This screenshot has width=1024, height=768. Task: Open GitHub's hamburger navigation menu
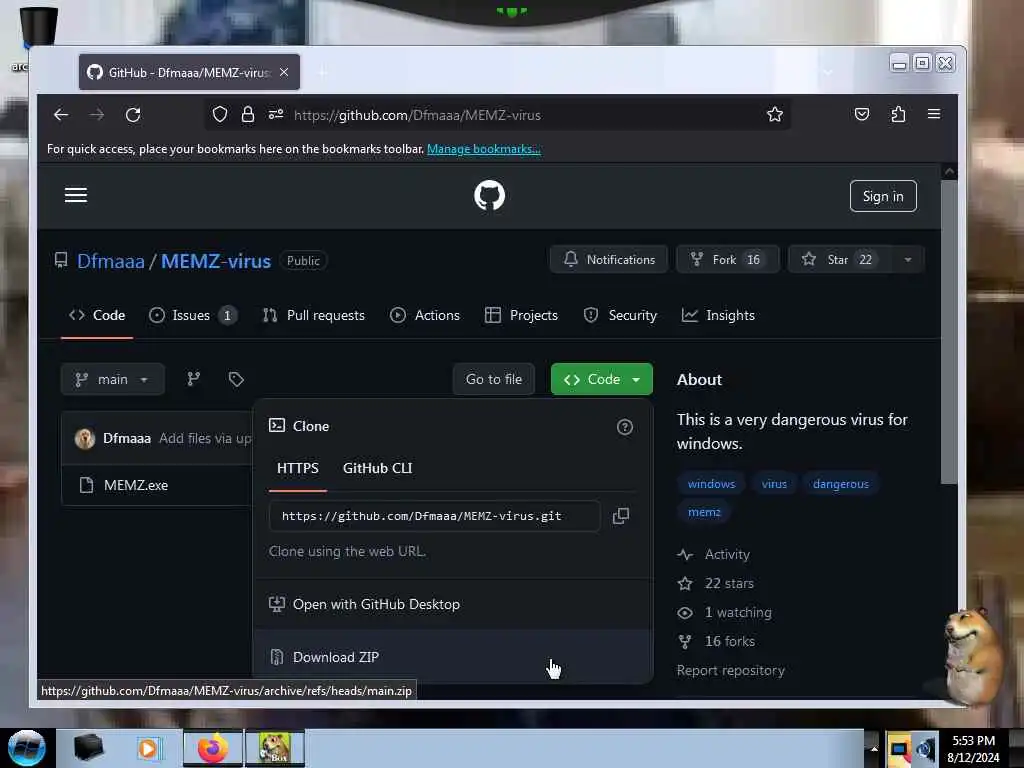(76, 195)
